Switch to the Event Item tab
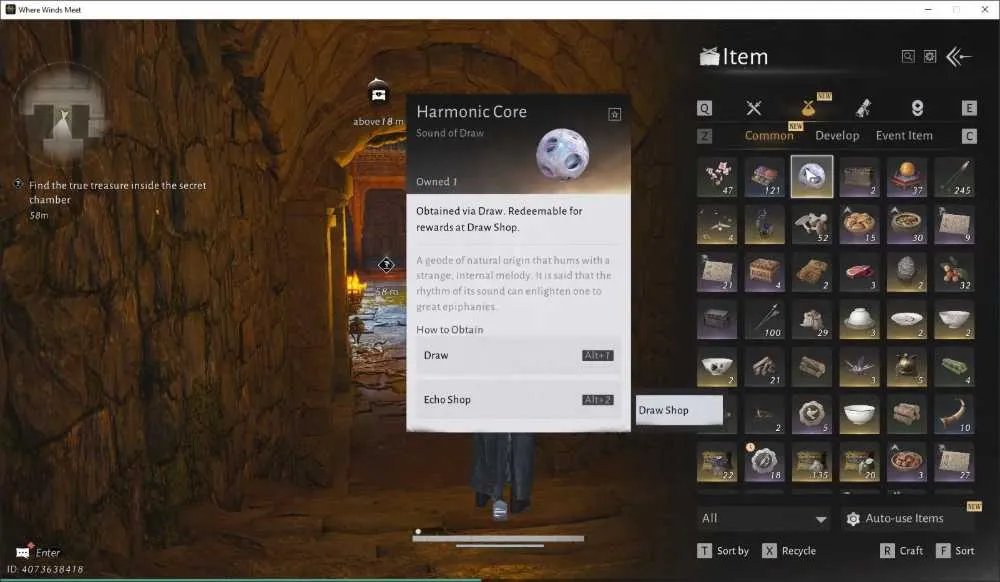1000x582 pixels. (x=904, y=136)
